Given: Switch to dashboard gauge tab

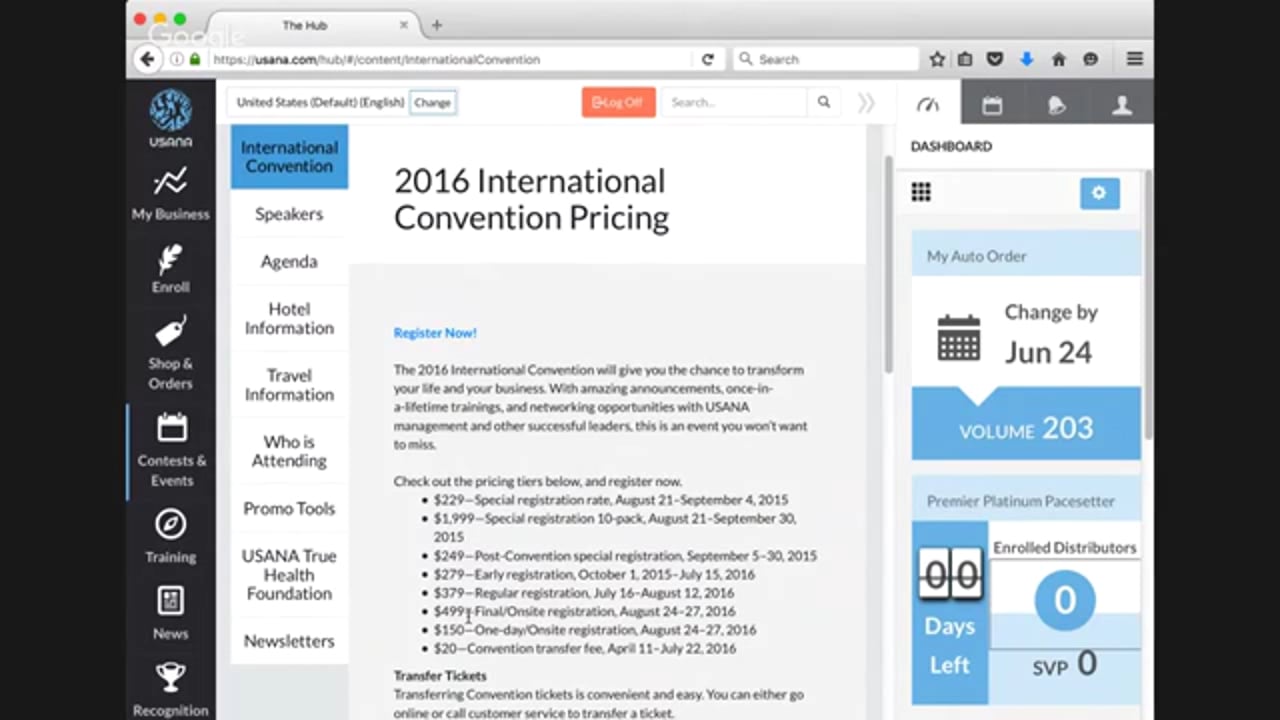Looking at the screenshot, I should (x=928, y=104).
